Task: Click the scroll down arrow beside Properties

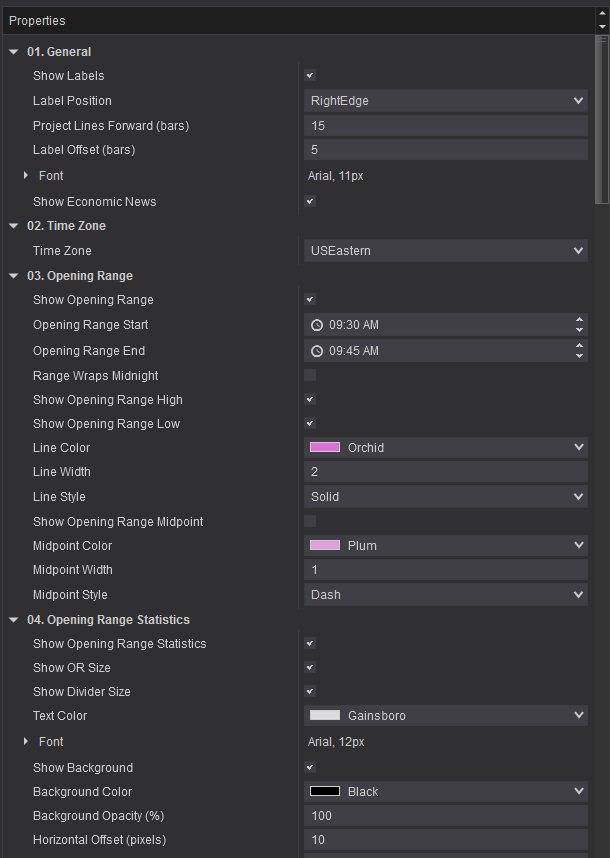Action: pyautogui.click(x=602, y=27)
